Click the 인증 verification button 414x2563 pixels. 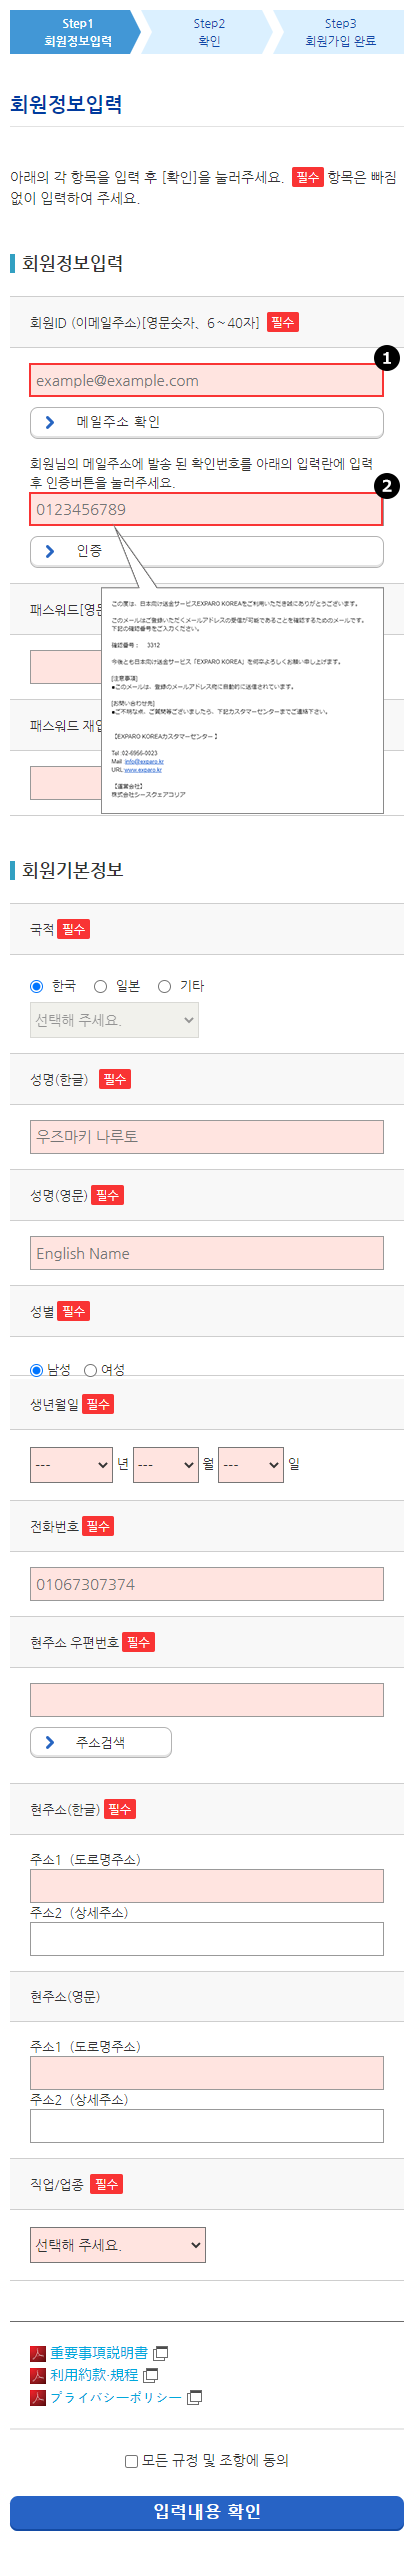point(207,551)
